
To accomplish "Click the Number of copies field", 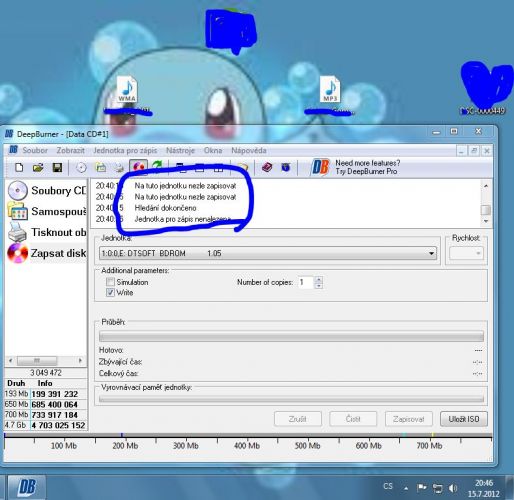I will pos(306,282).
